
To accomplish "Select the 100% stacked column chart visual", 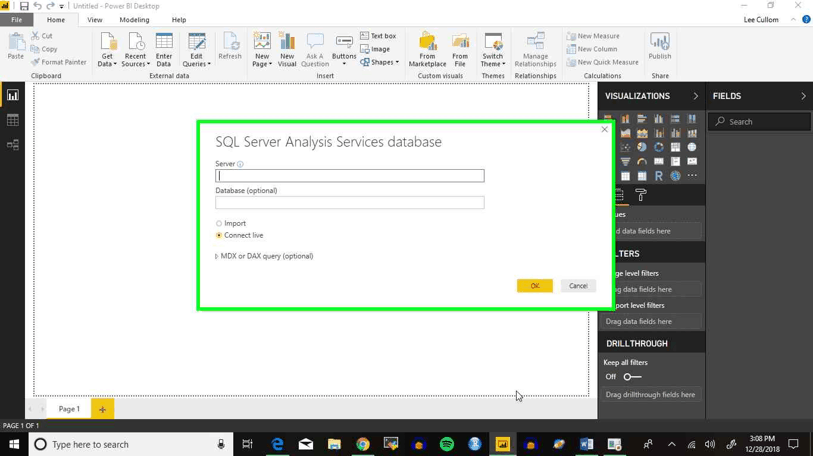I will click(691, 119).
